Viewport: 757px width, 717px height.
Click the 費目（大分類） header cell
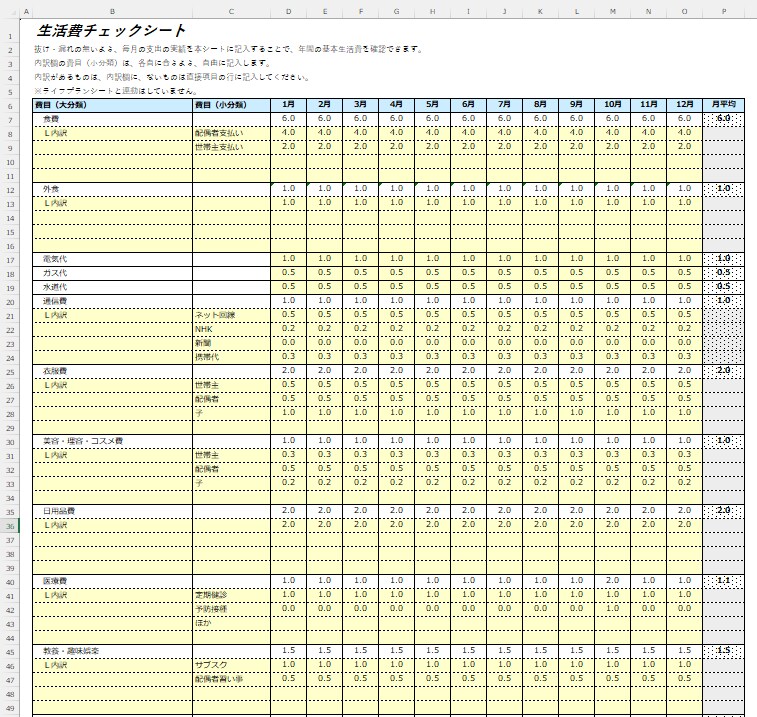[112, 105]
